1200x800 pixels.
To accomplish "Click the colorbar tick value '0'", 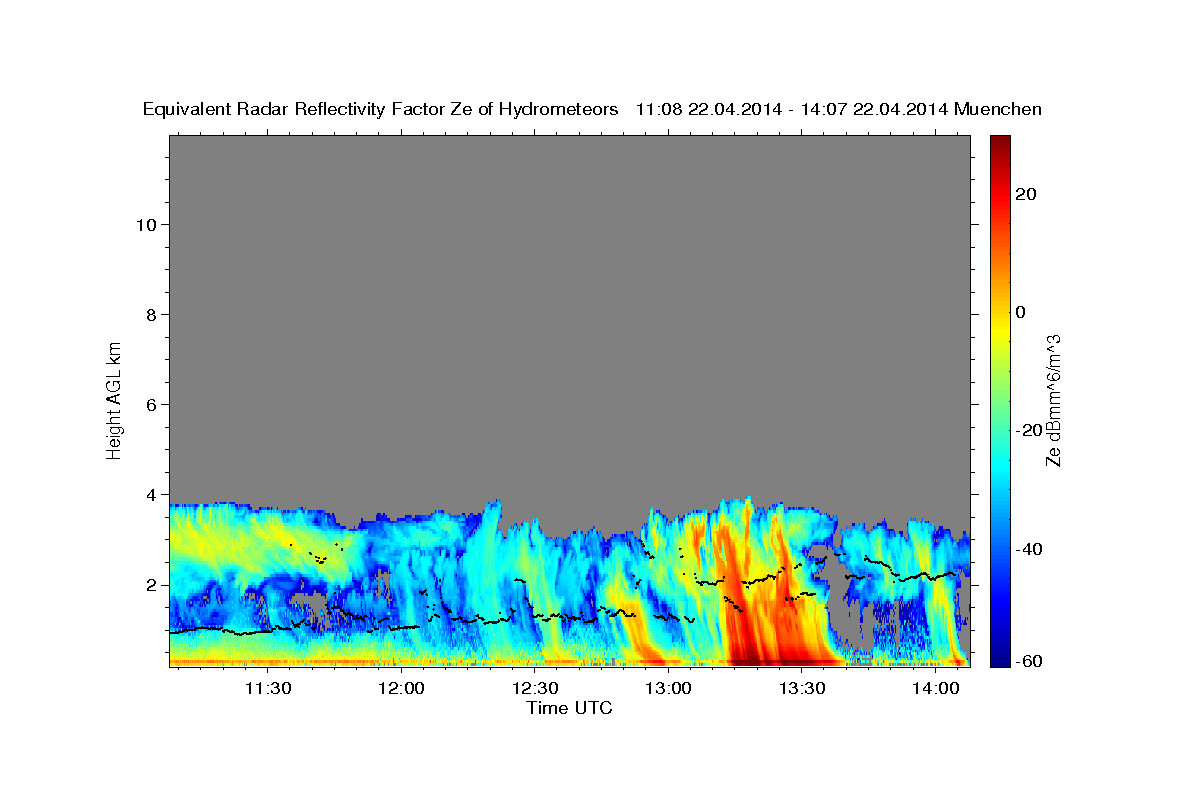I will [x=1021, y=312].
